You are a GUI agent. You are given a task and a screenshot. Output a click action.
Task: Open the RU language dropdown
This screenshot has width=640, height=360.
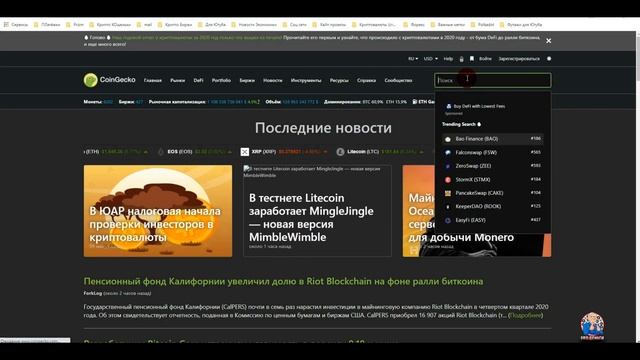click(x=413, y=59)
